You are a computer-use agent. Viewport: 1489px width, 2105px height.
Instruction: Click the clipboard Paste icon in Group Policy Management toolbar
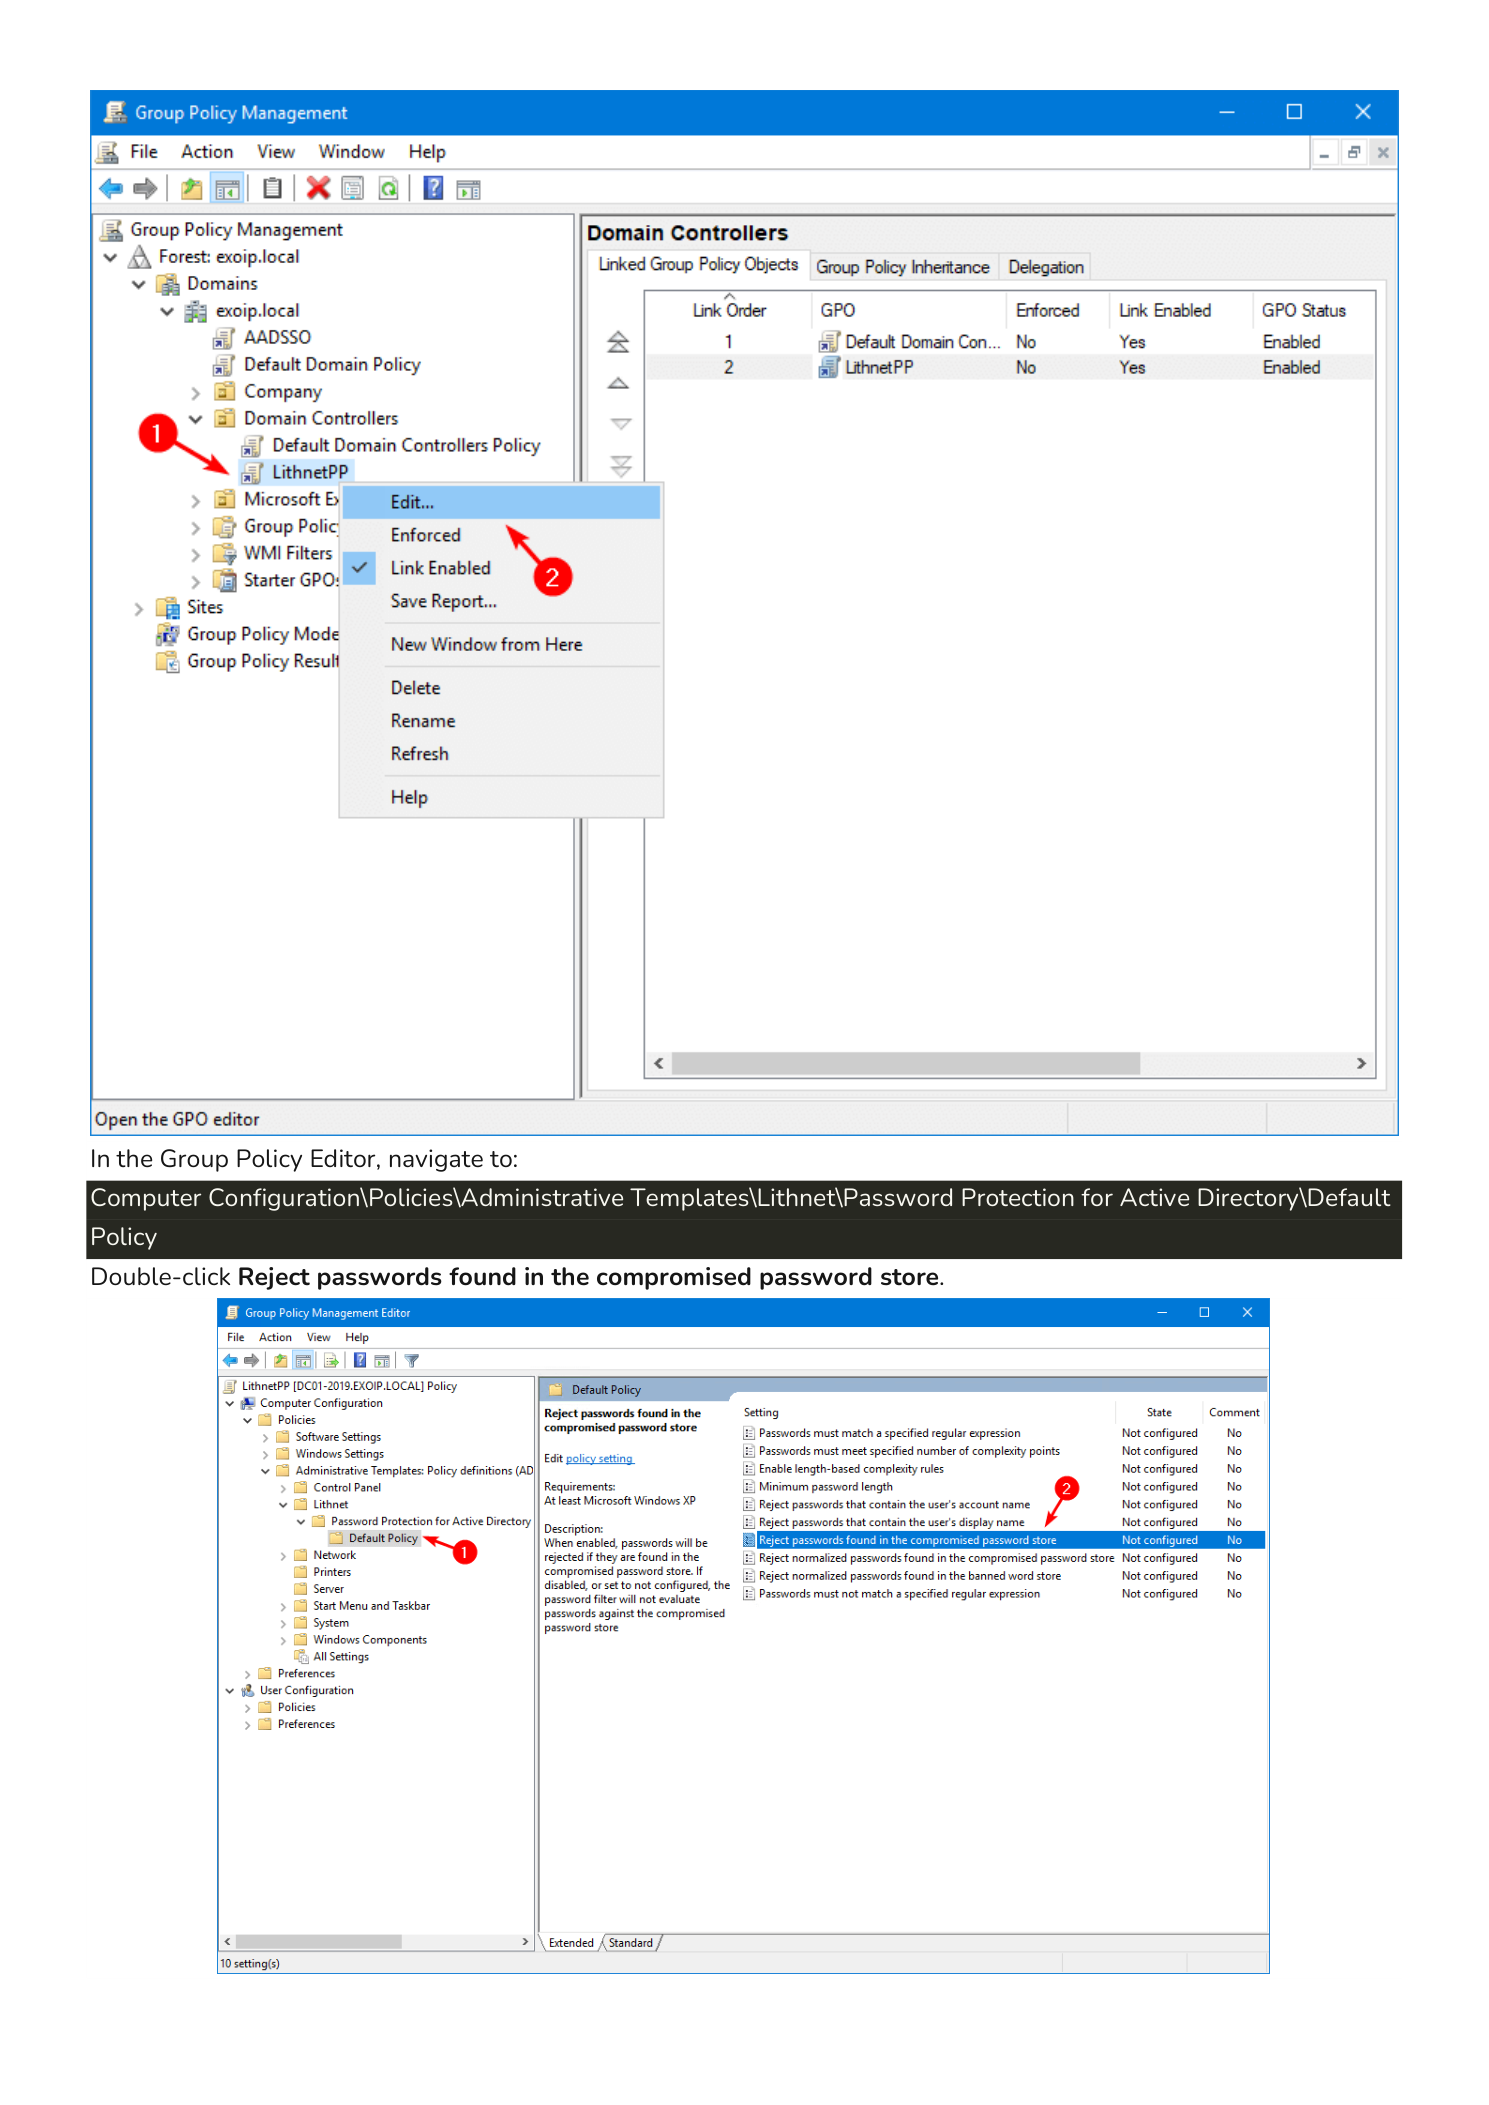click(x=272, y=188)
